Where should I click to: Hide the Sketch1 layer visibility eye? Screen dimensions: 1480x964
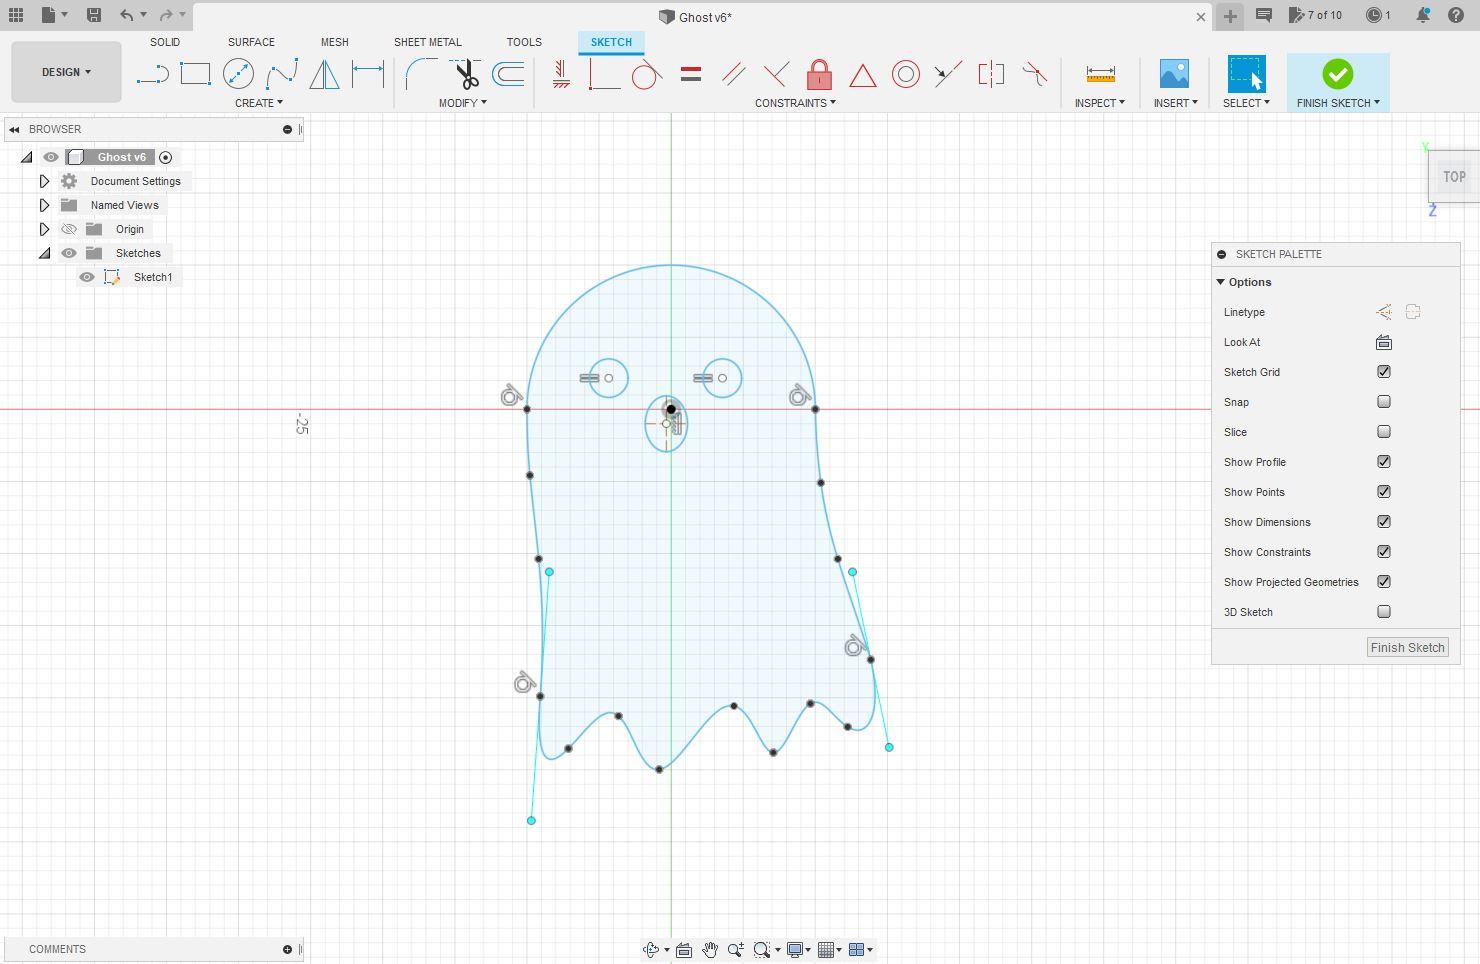pos(87,277)
